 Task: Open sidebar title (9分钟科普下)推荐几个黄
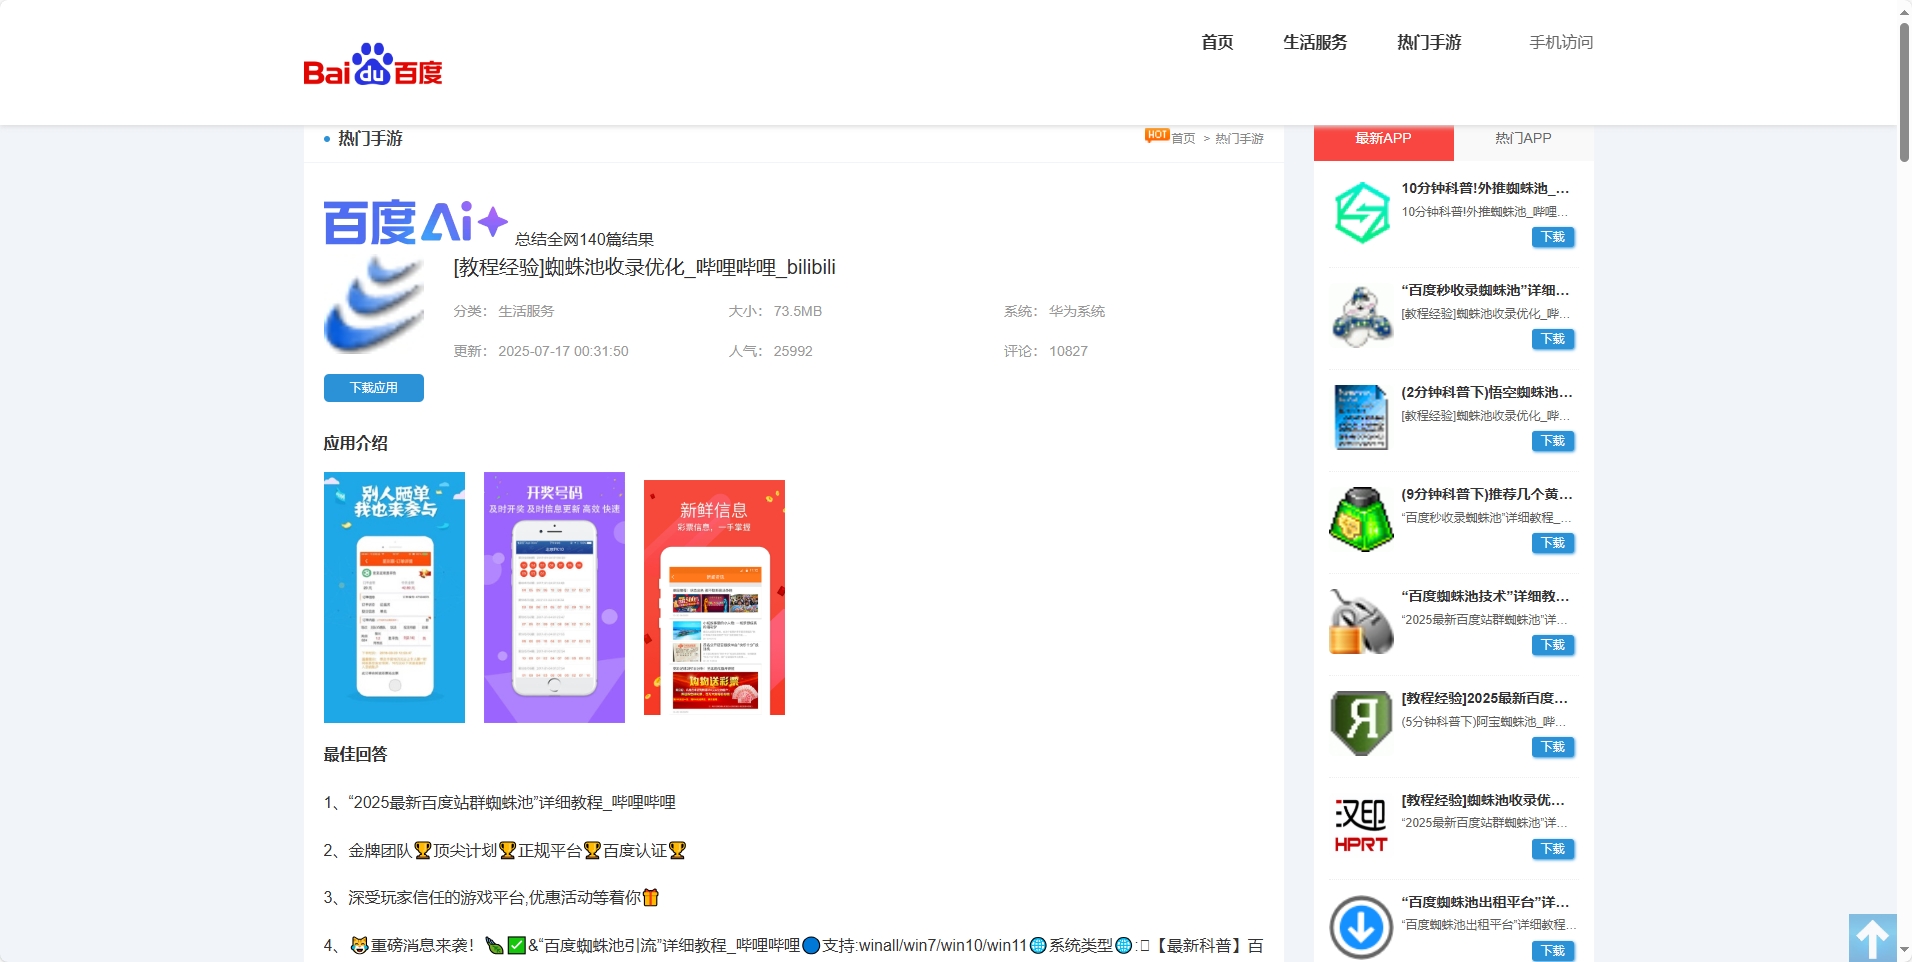point(1486,494)
